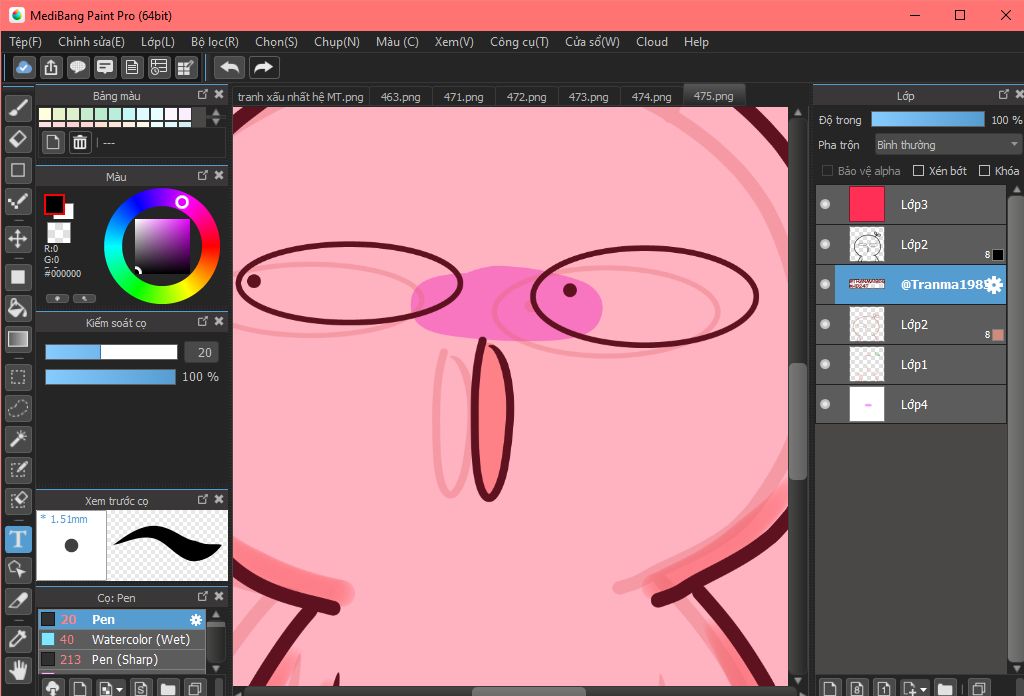Delete palette color with trash icon
The image size is (1024, 696).
tap(80, 142)
